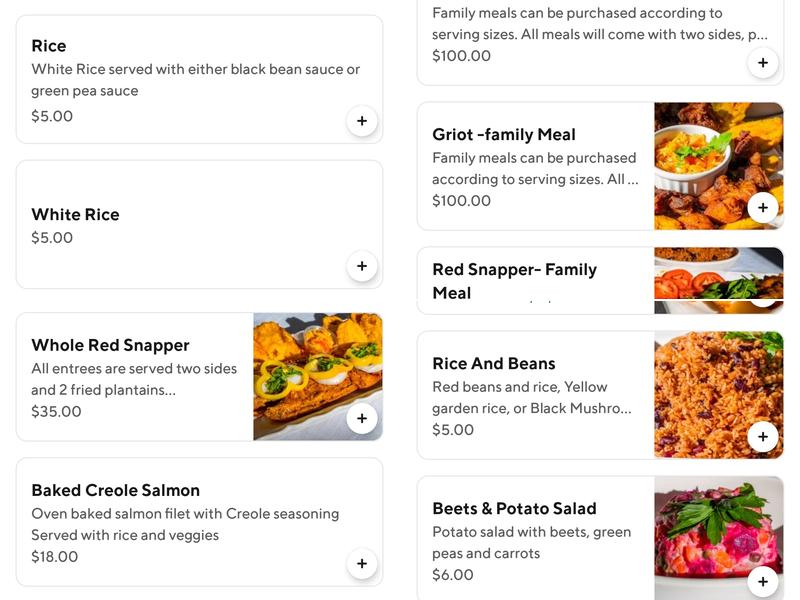Click the add button for Rice And Beans
The height and width of the screenshot is (600, 800).
[x=763, y=437]
